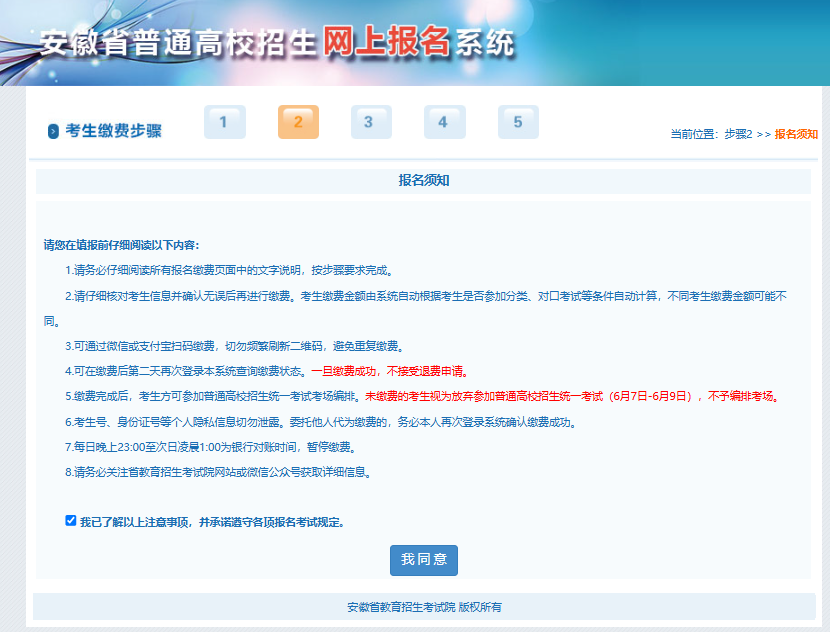This screenshot has height=632, width=830.
Task: Open step 4 in the step indicator bar
Action: pos(443,122)
